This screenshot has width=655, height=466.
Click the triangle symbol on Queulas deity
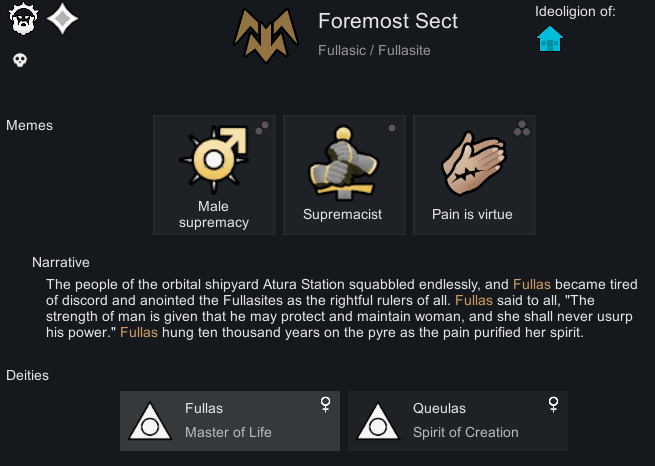click(x=376, y=421)
